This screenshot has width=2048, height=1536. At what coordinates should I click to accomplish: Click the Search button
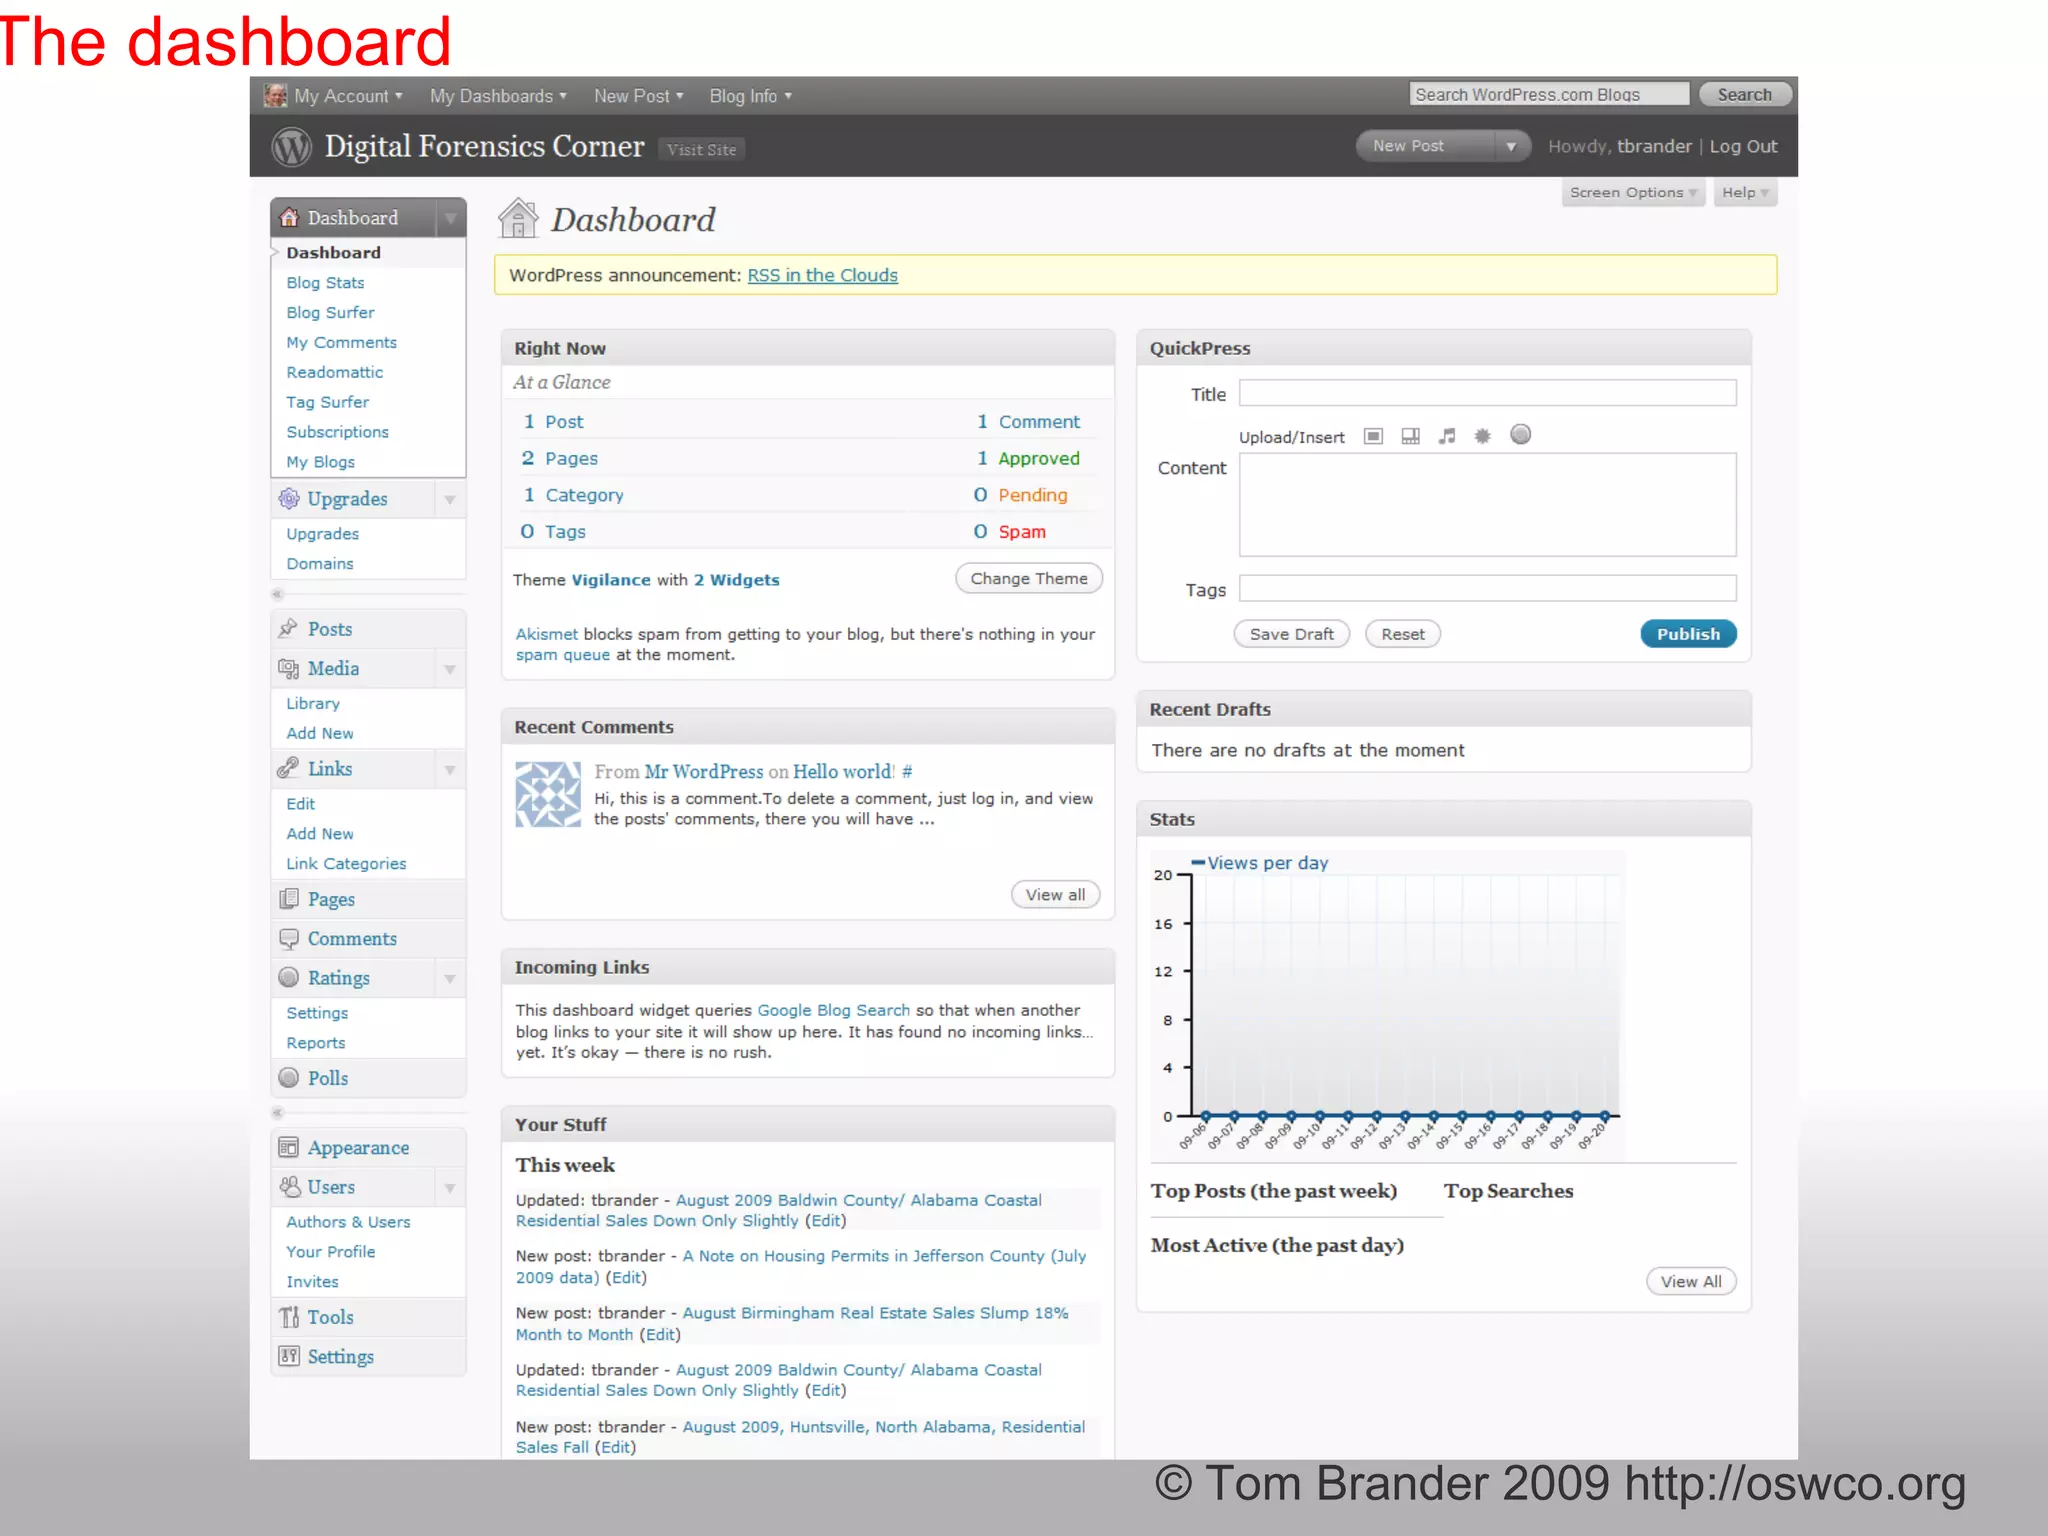click(x=1745, y=95)
